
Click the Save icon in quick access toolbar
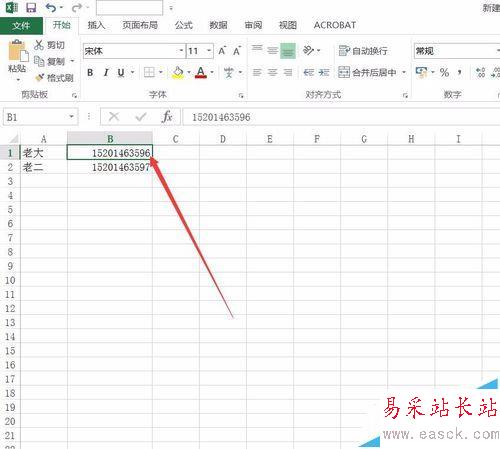(x=31, y=7)
